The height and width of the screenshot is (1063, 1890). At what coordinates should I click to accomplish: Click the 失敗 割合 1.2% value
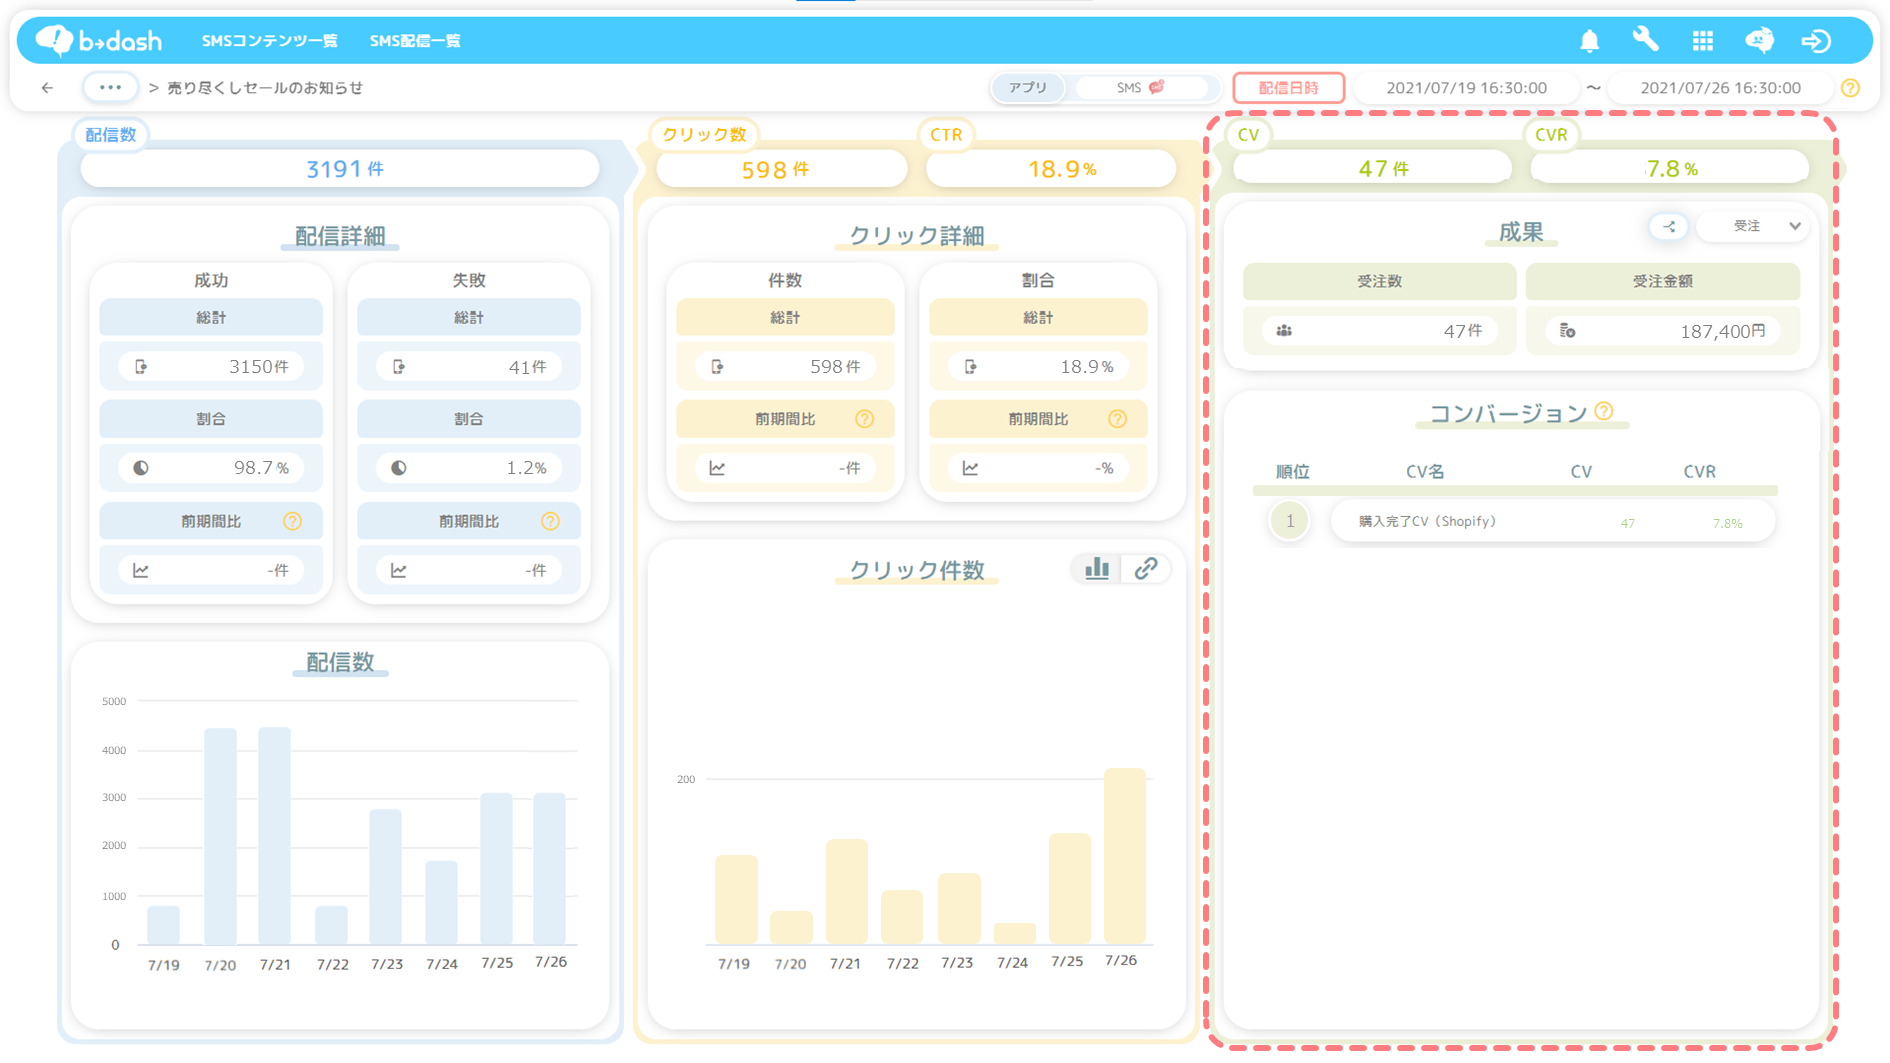[469, 468]
